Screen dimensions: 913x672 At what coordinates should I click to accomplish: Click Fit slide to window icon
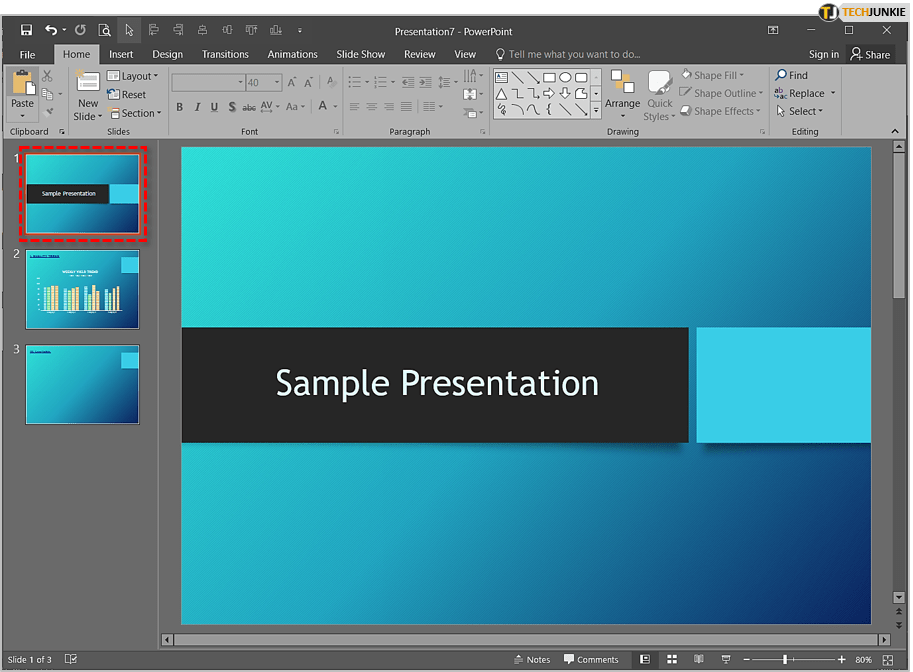[888, 660]
